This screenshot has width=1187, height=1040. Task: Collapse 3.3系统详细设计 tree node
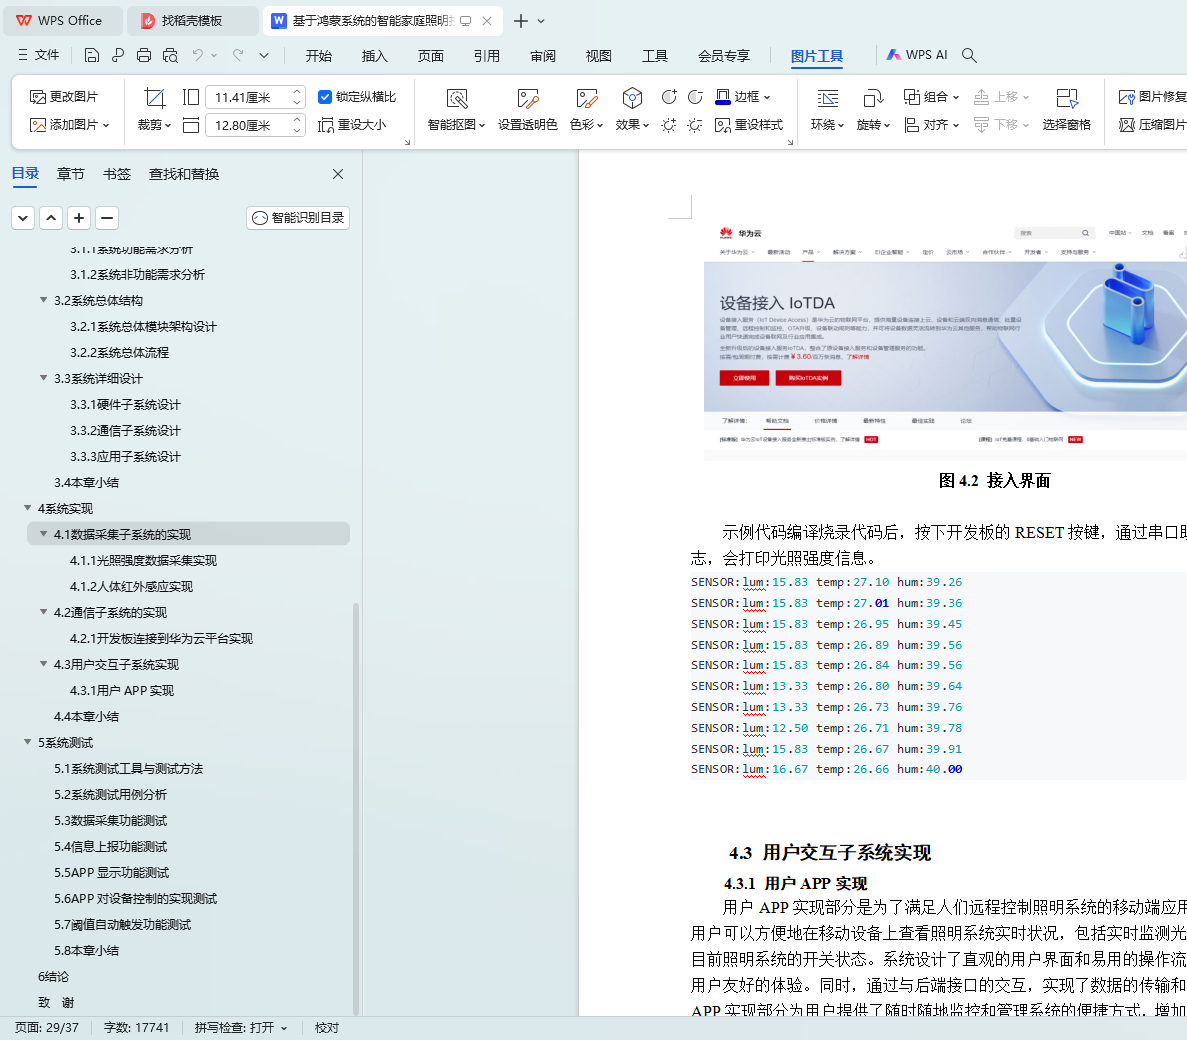coord(44,378)
